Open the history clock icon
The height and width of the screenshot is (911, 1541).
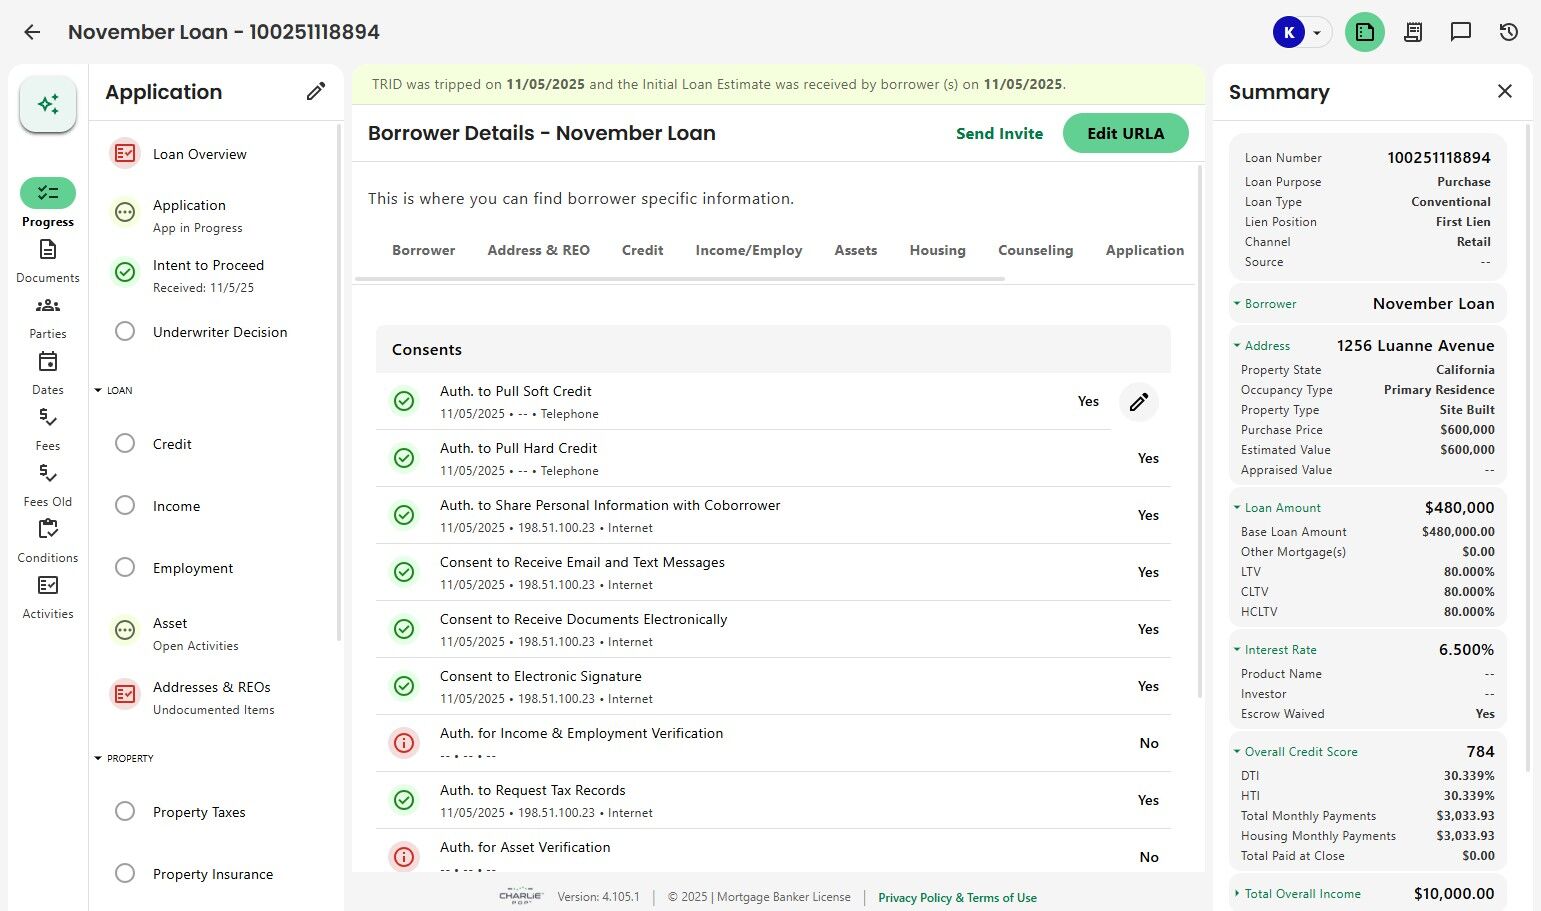[x=1509, y=32]
